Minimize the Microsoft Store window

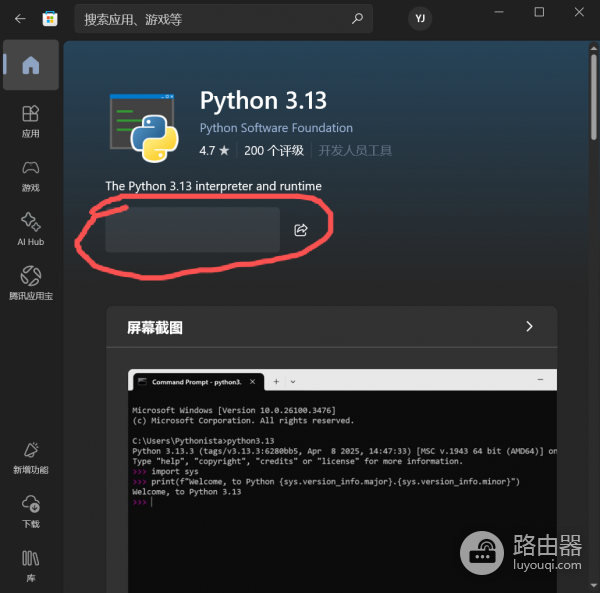coord(499,12)
